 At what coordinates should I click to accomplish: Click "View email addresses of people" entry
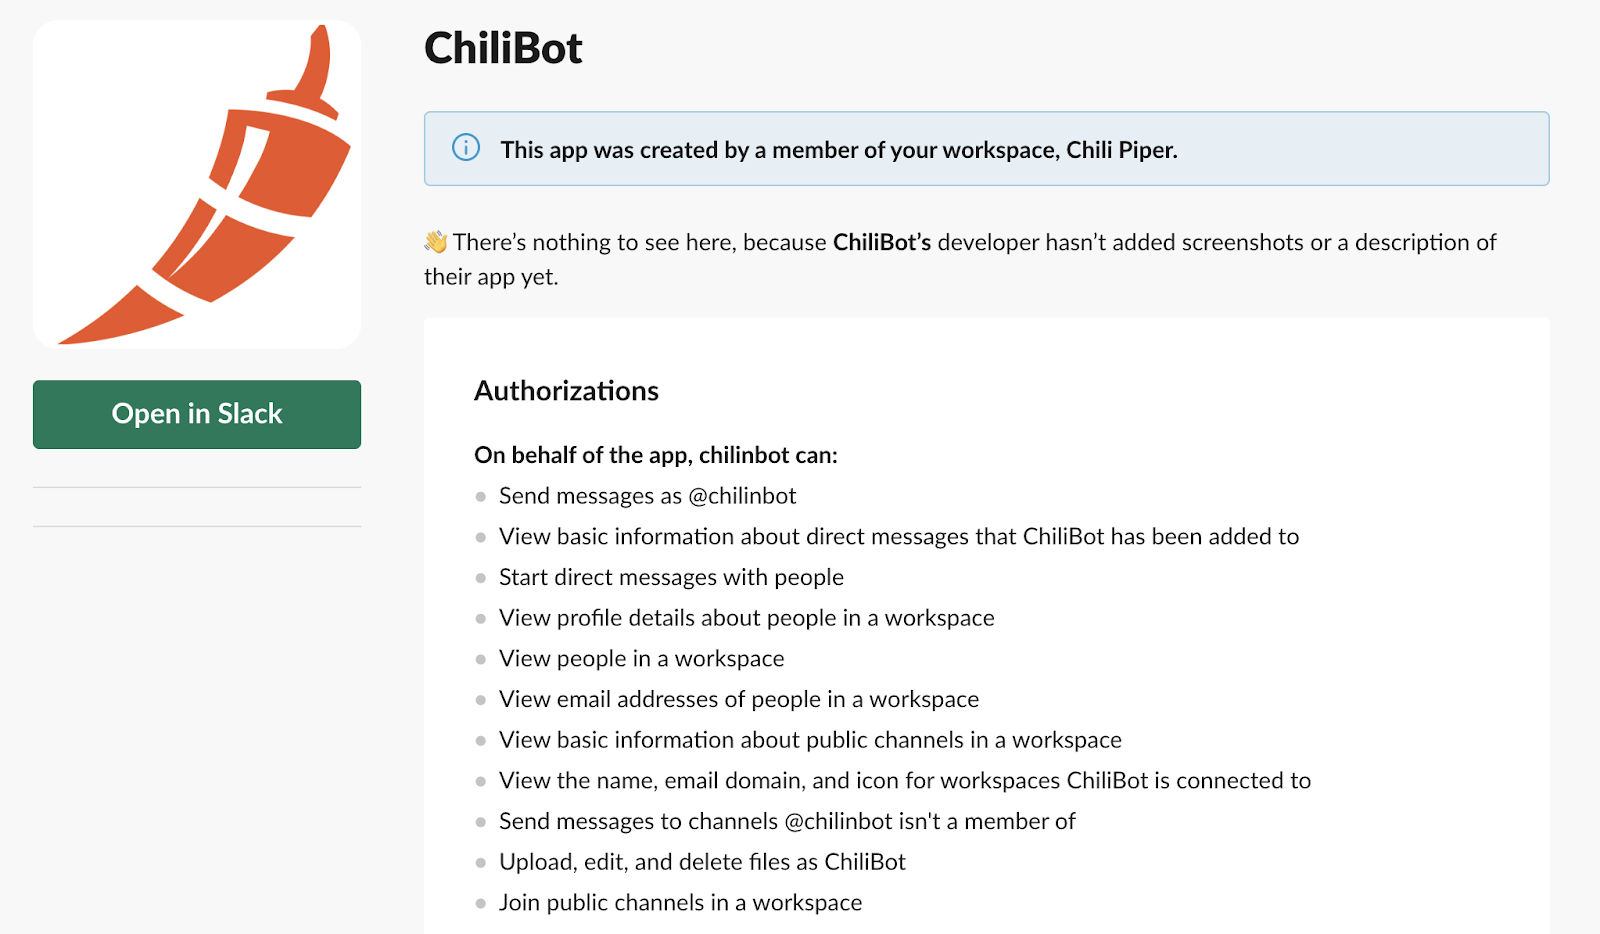(x=739, y=699)
